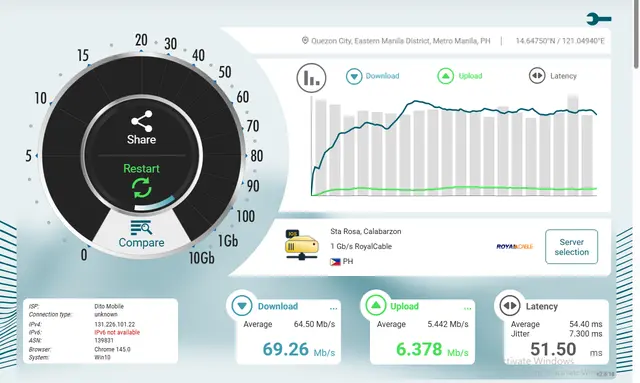
Task: Open Download card more options dots
Action: (333, 309)
